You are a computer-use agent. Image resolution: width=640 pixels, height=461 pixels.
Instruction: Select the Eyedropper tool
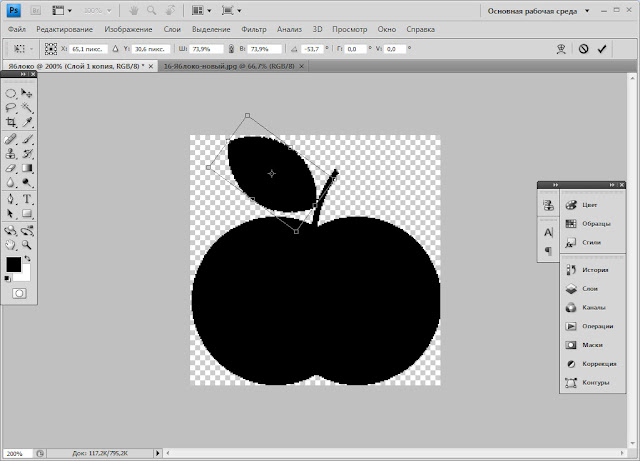click(27, 122)
